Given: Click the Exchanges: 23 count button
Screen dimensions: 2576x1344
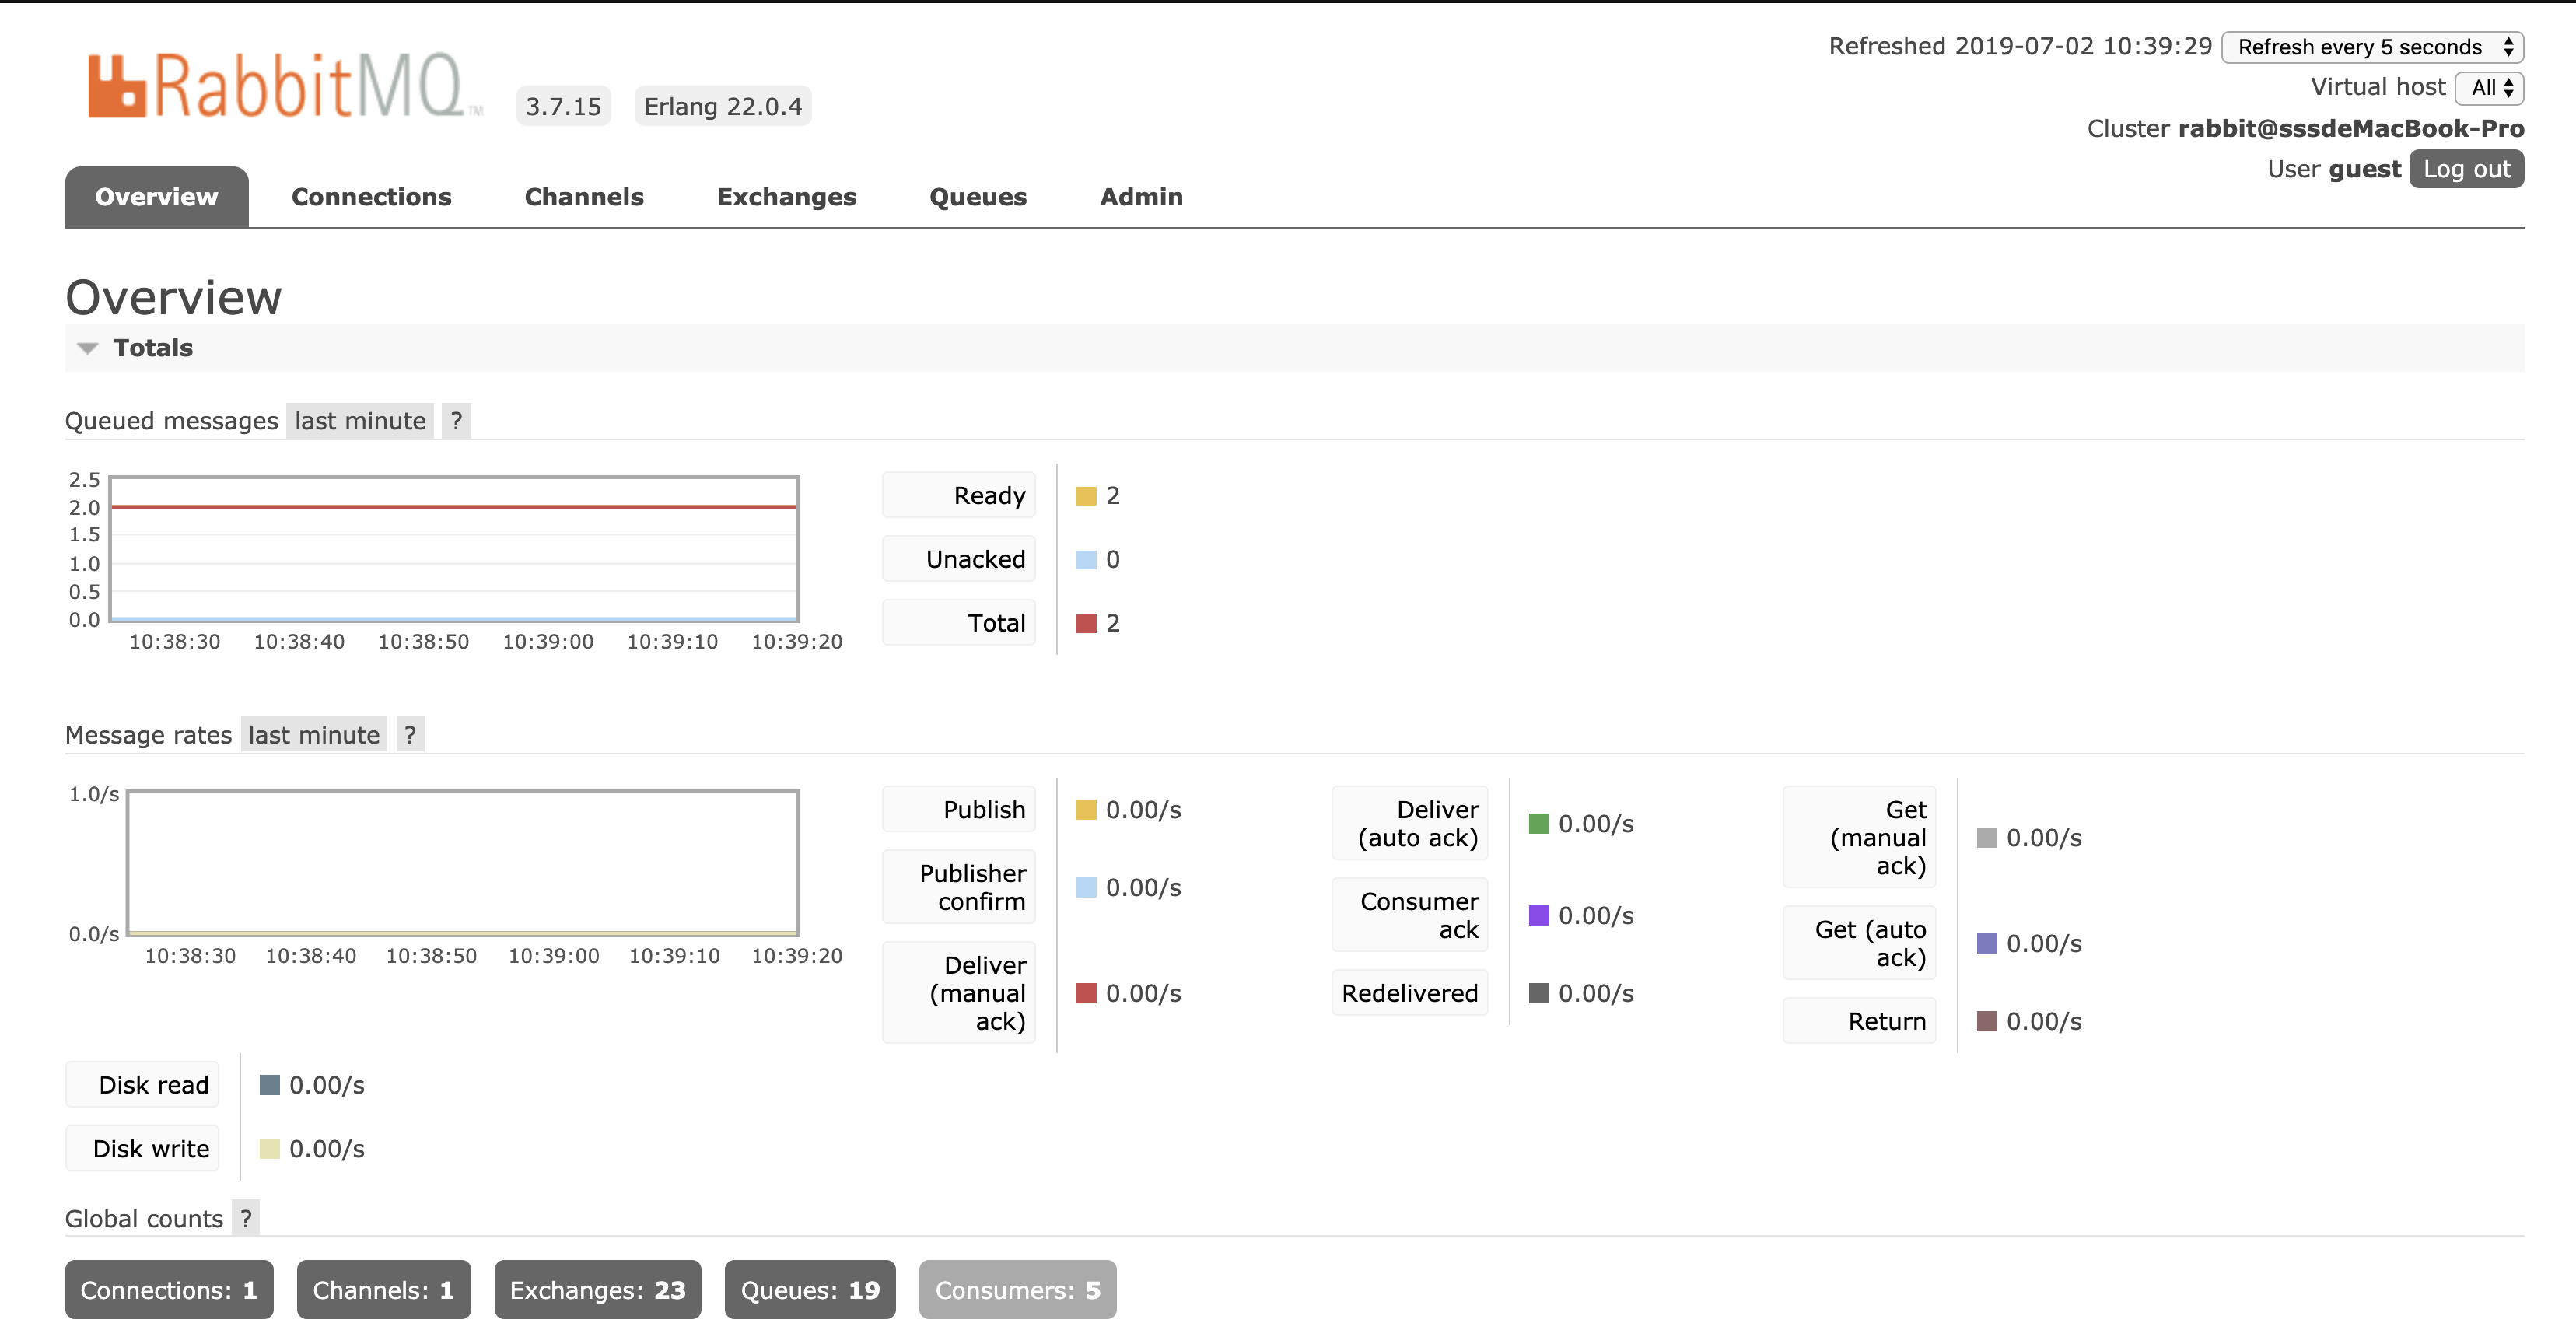Looking at the screenshot, I should pos(597,1290).
